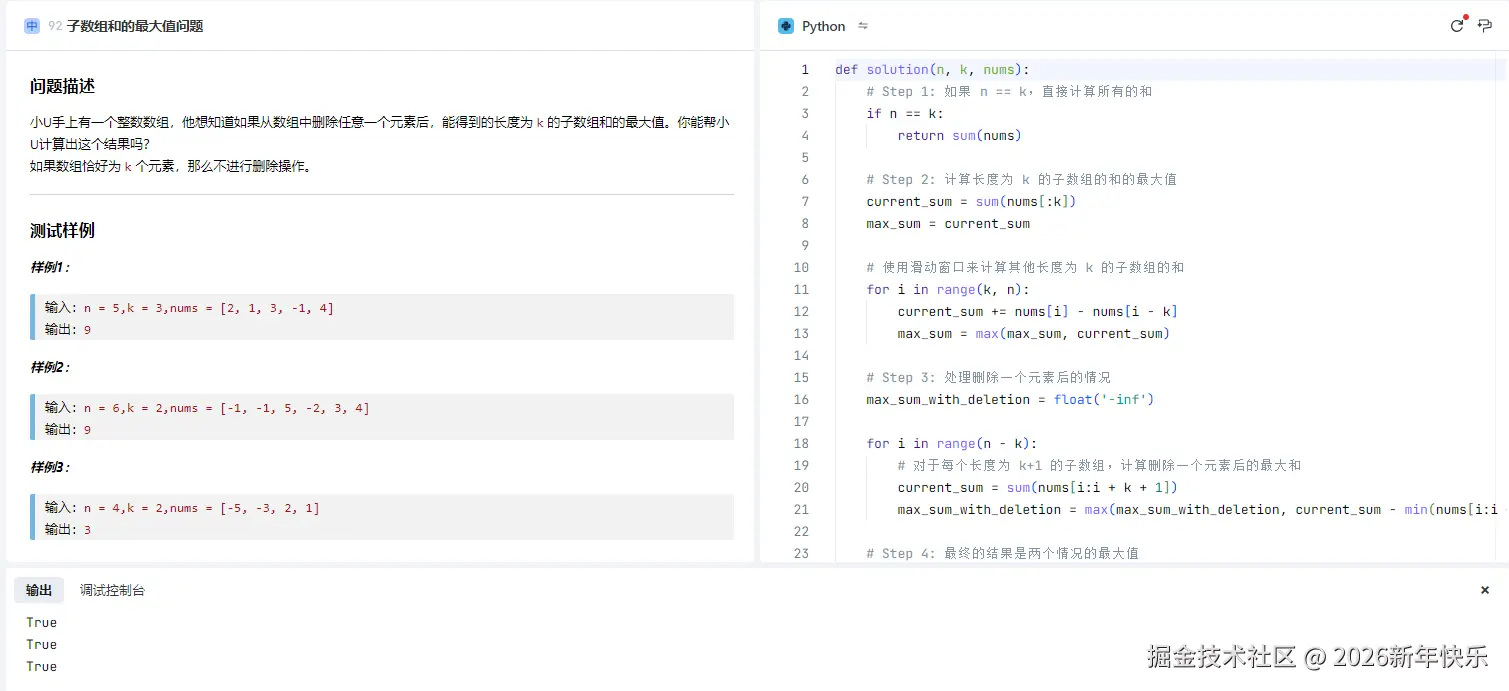Click the first True result in output console

(x=41, y=622)
